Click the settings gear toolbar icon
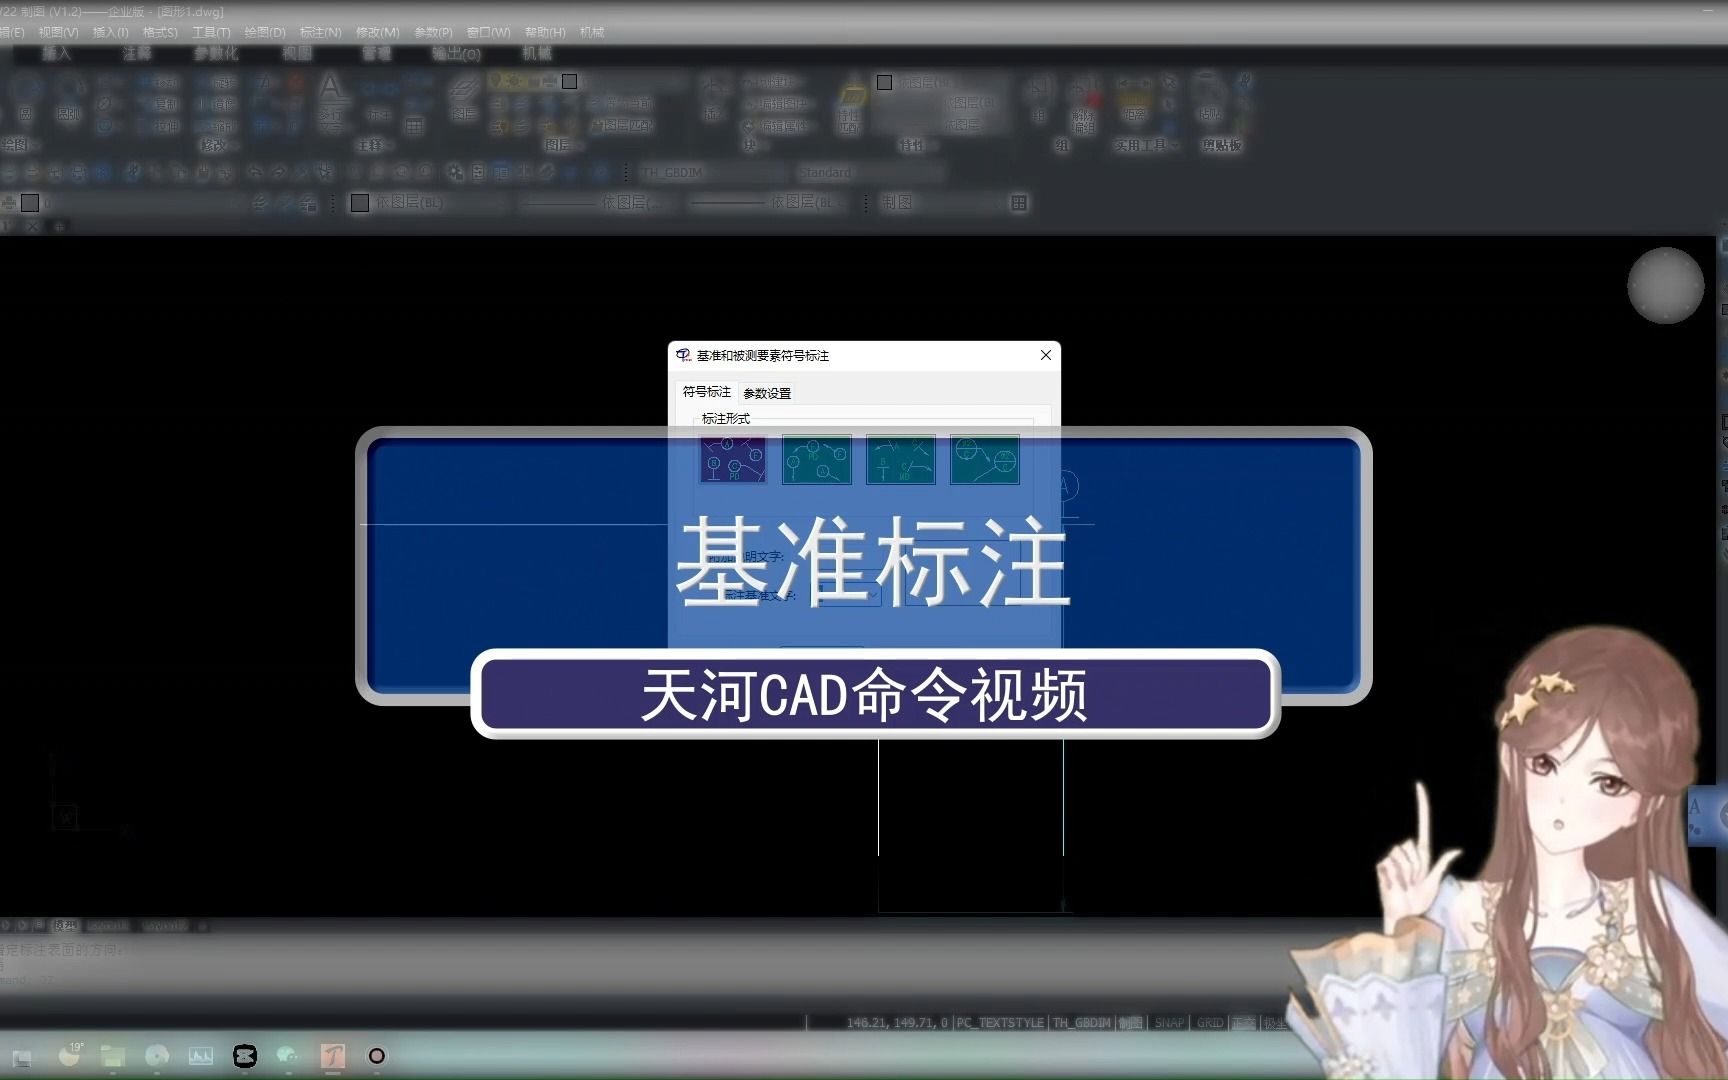 pyautogui.click(x=455, y=173)
